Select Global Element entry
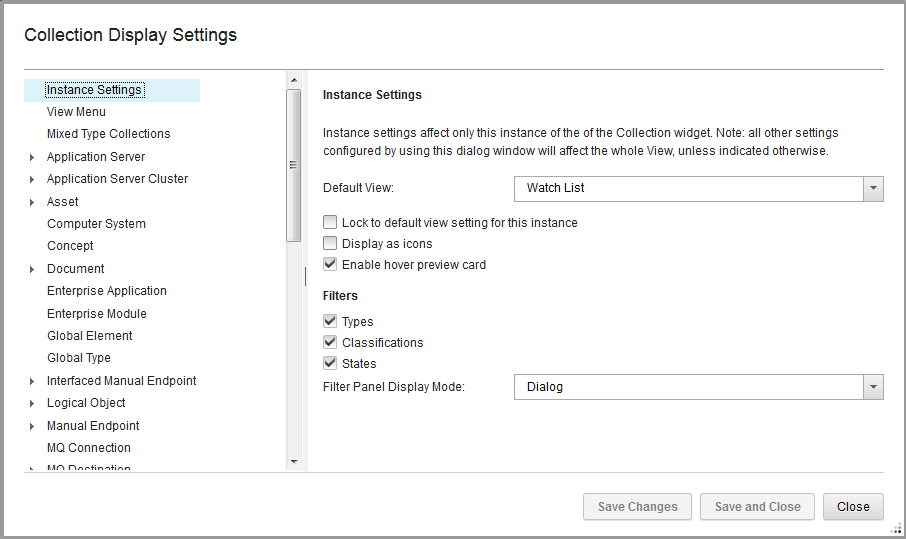Viewport: 906px width, 539px height. tap(90, 336)
